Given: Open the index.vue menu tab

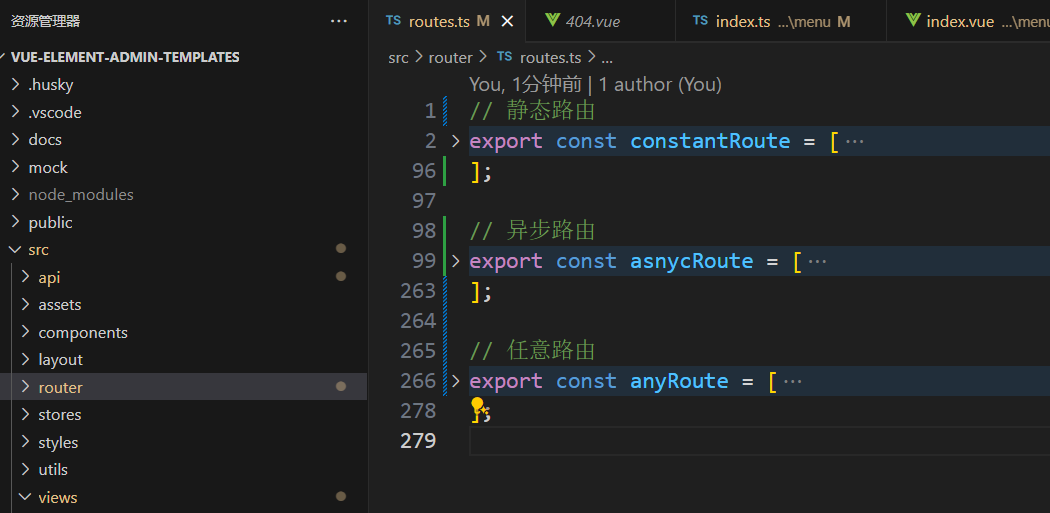Looking at the screenshot, I should 975,21.
